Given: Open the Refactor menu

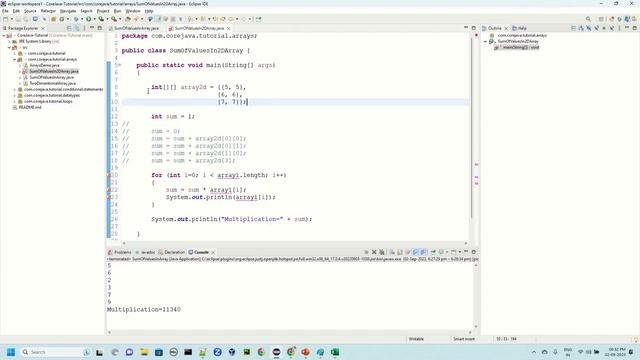Looking at the screenshot, I should click(x=48, y=11).
